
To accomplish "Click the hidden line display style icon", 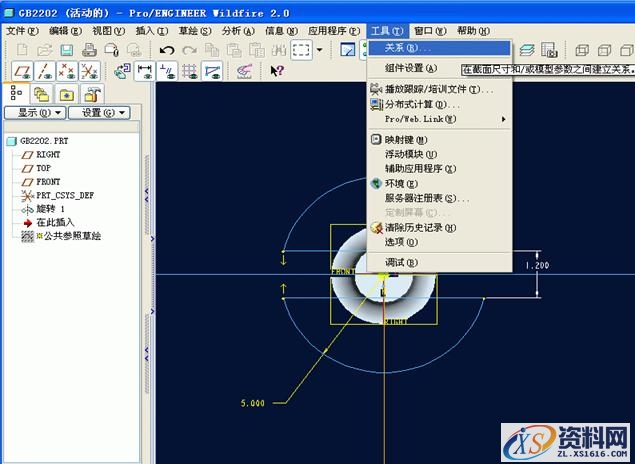I will (604, 50).
